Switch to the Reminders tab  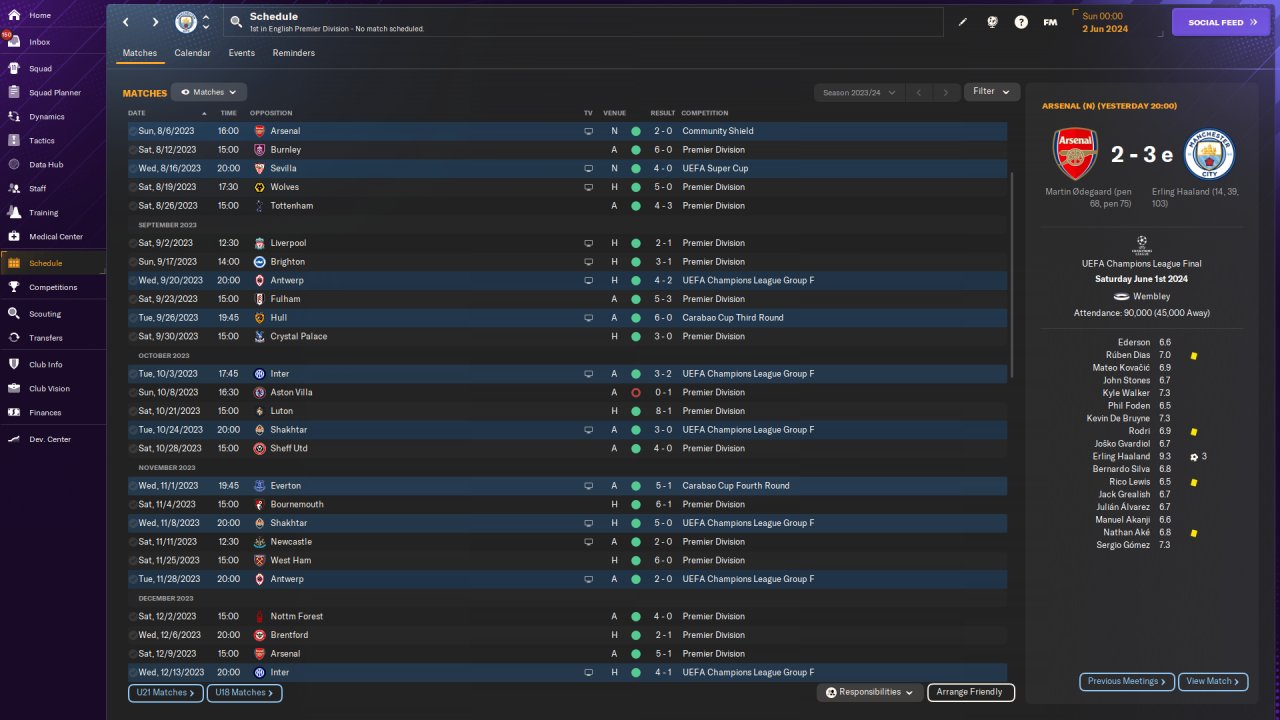tap(294, 53)
